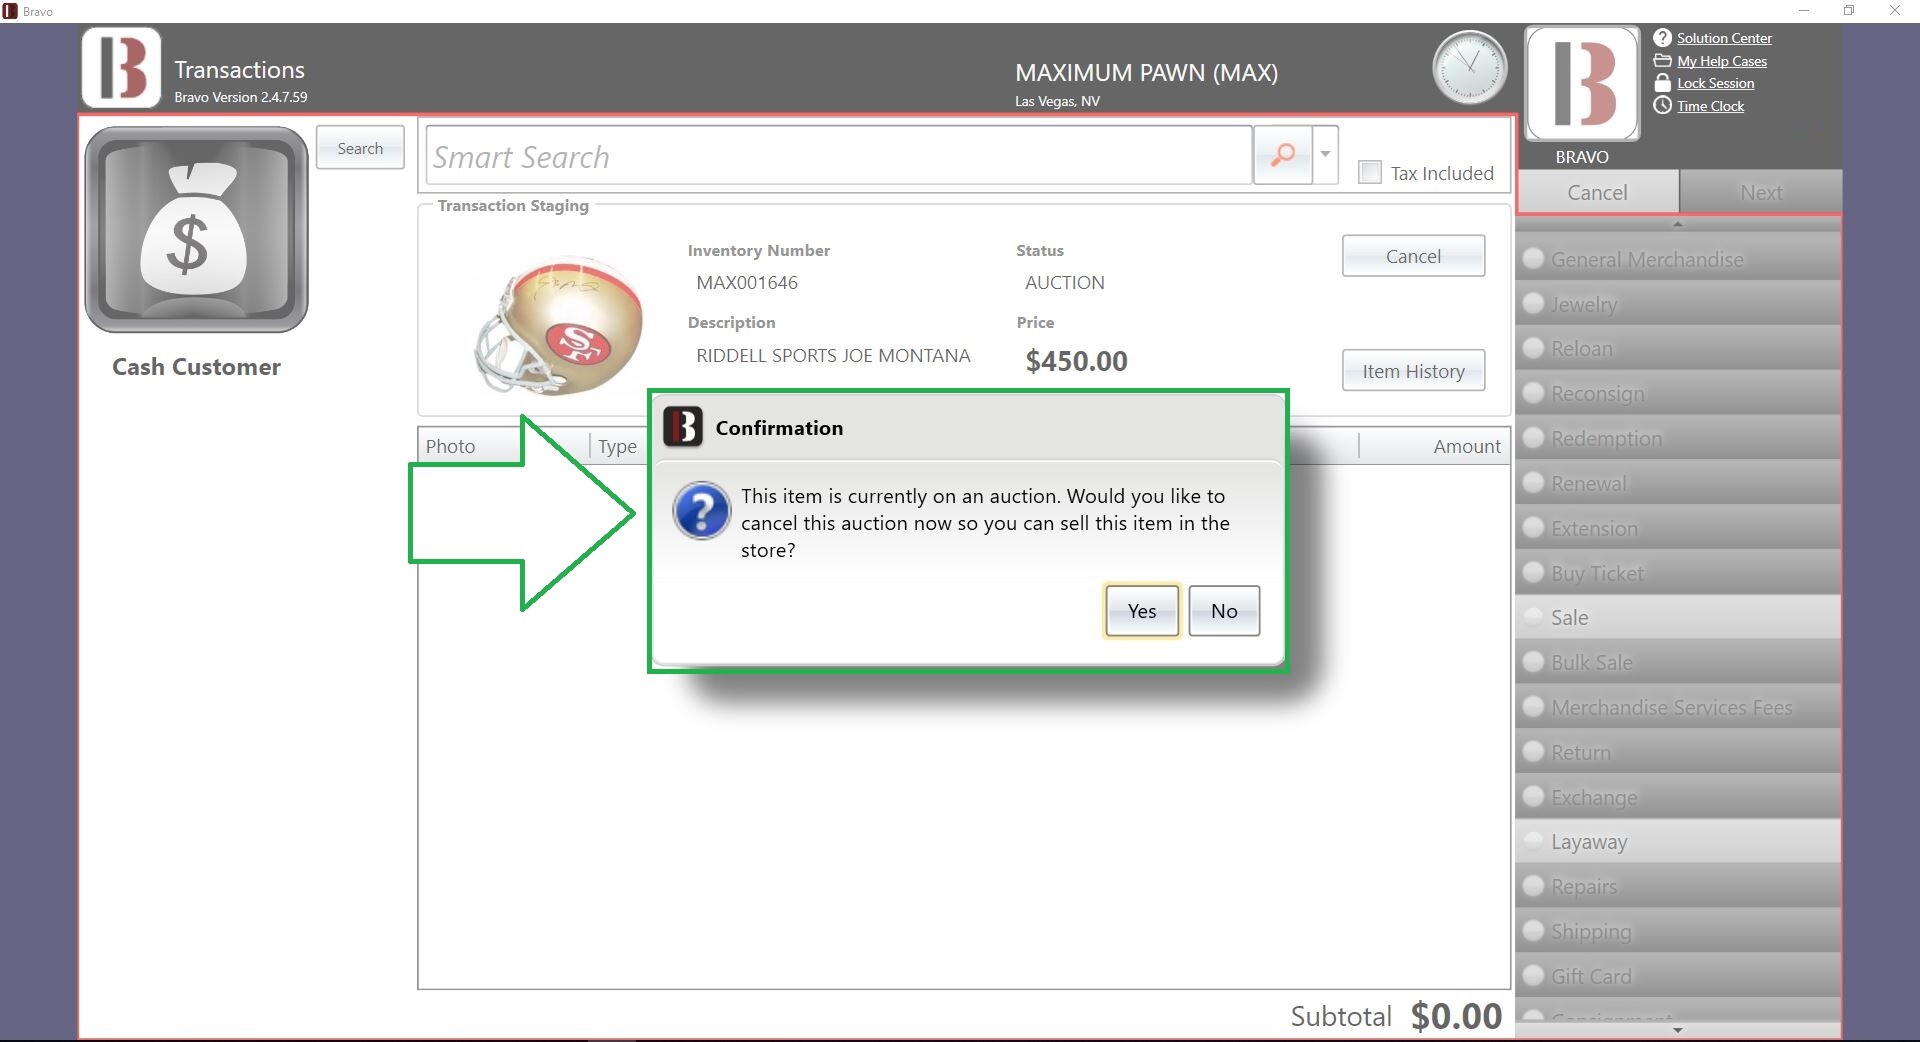The image size is (1920, 1042).
Task: Select the Gift Card transaction type
Action: click(x=1678, y=976)
